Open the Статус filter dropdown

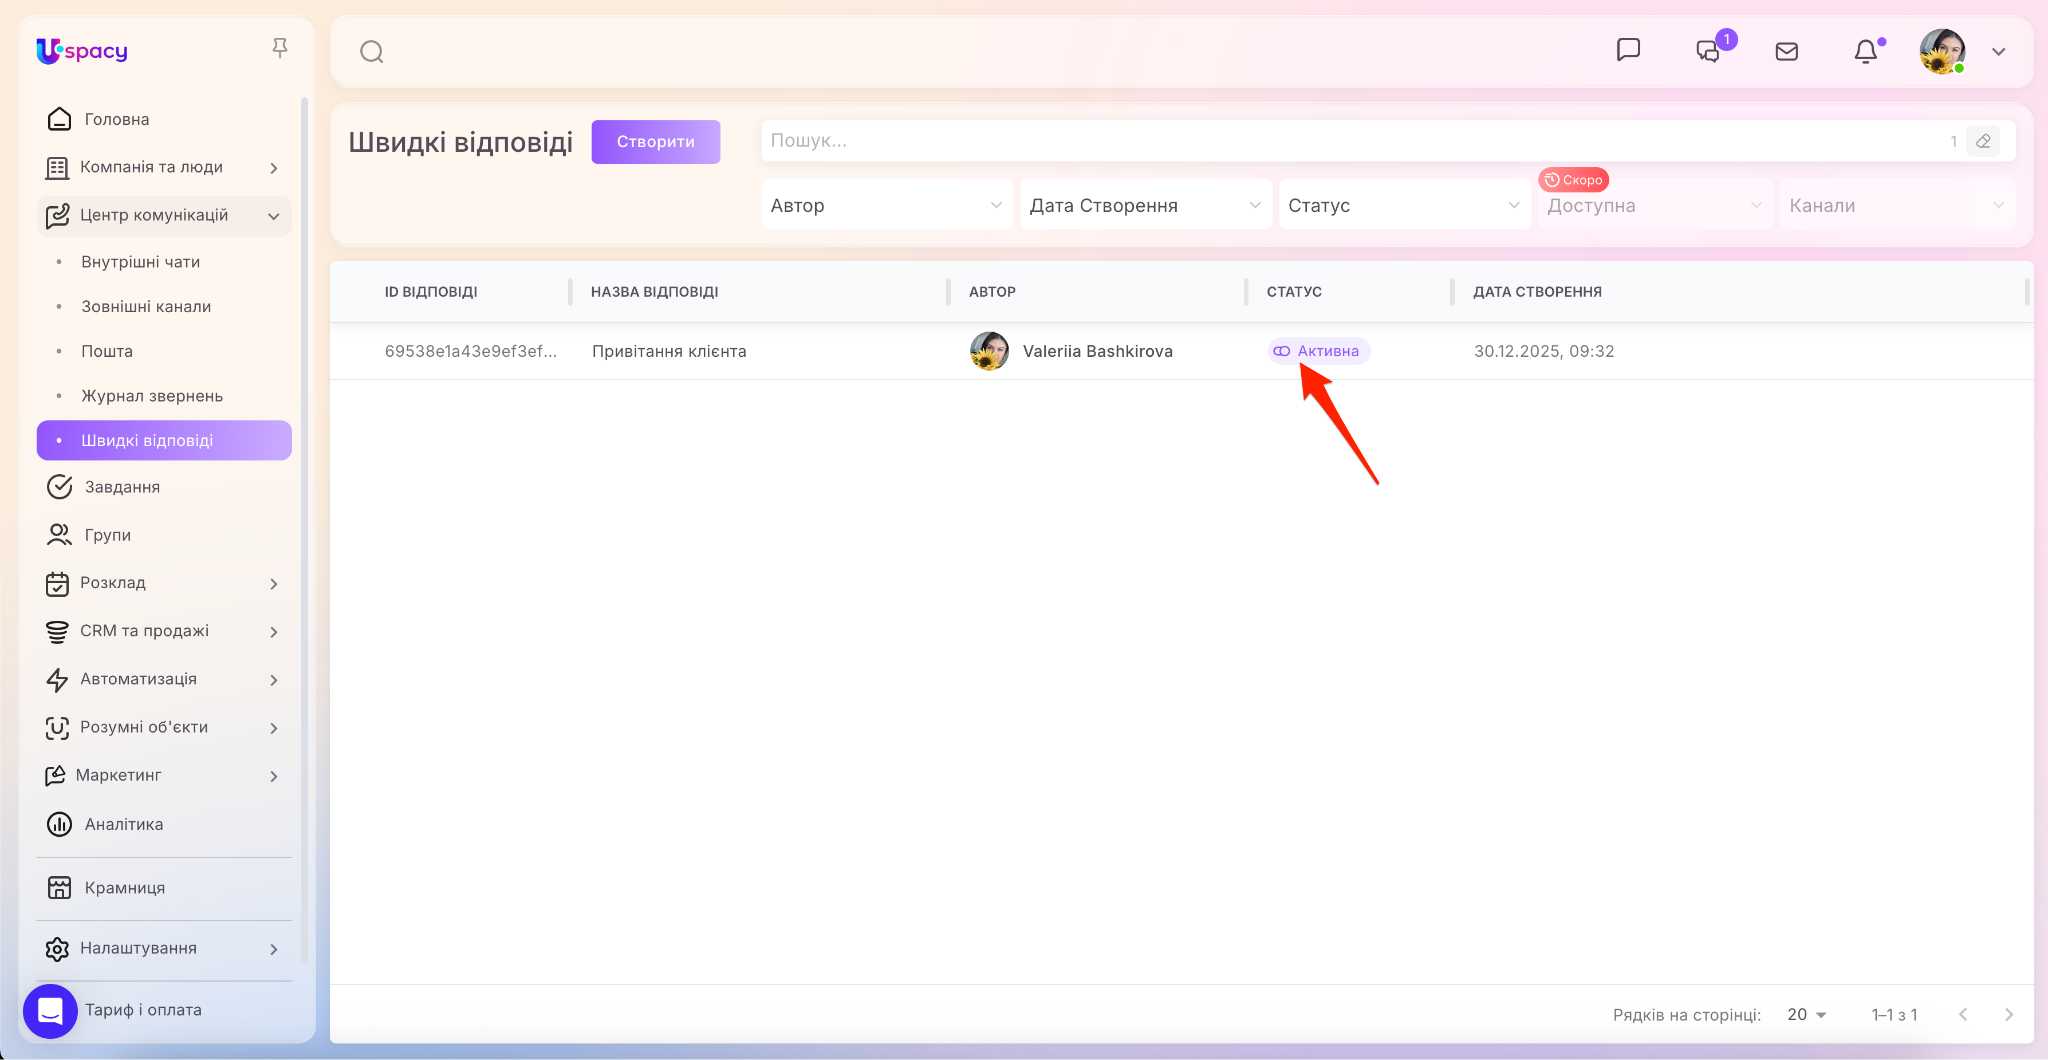[x=1404, y=205]
